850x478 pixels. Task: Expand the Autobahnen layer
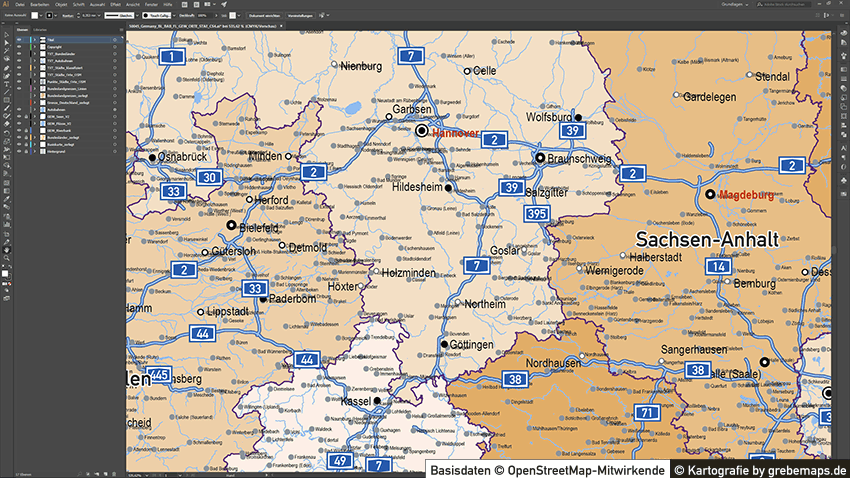pos(32,110)
